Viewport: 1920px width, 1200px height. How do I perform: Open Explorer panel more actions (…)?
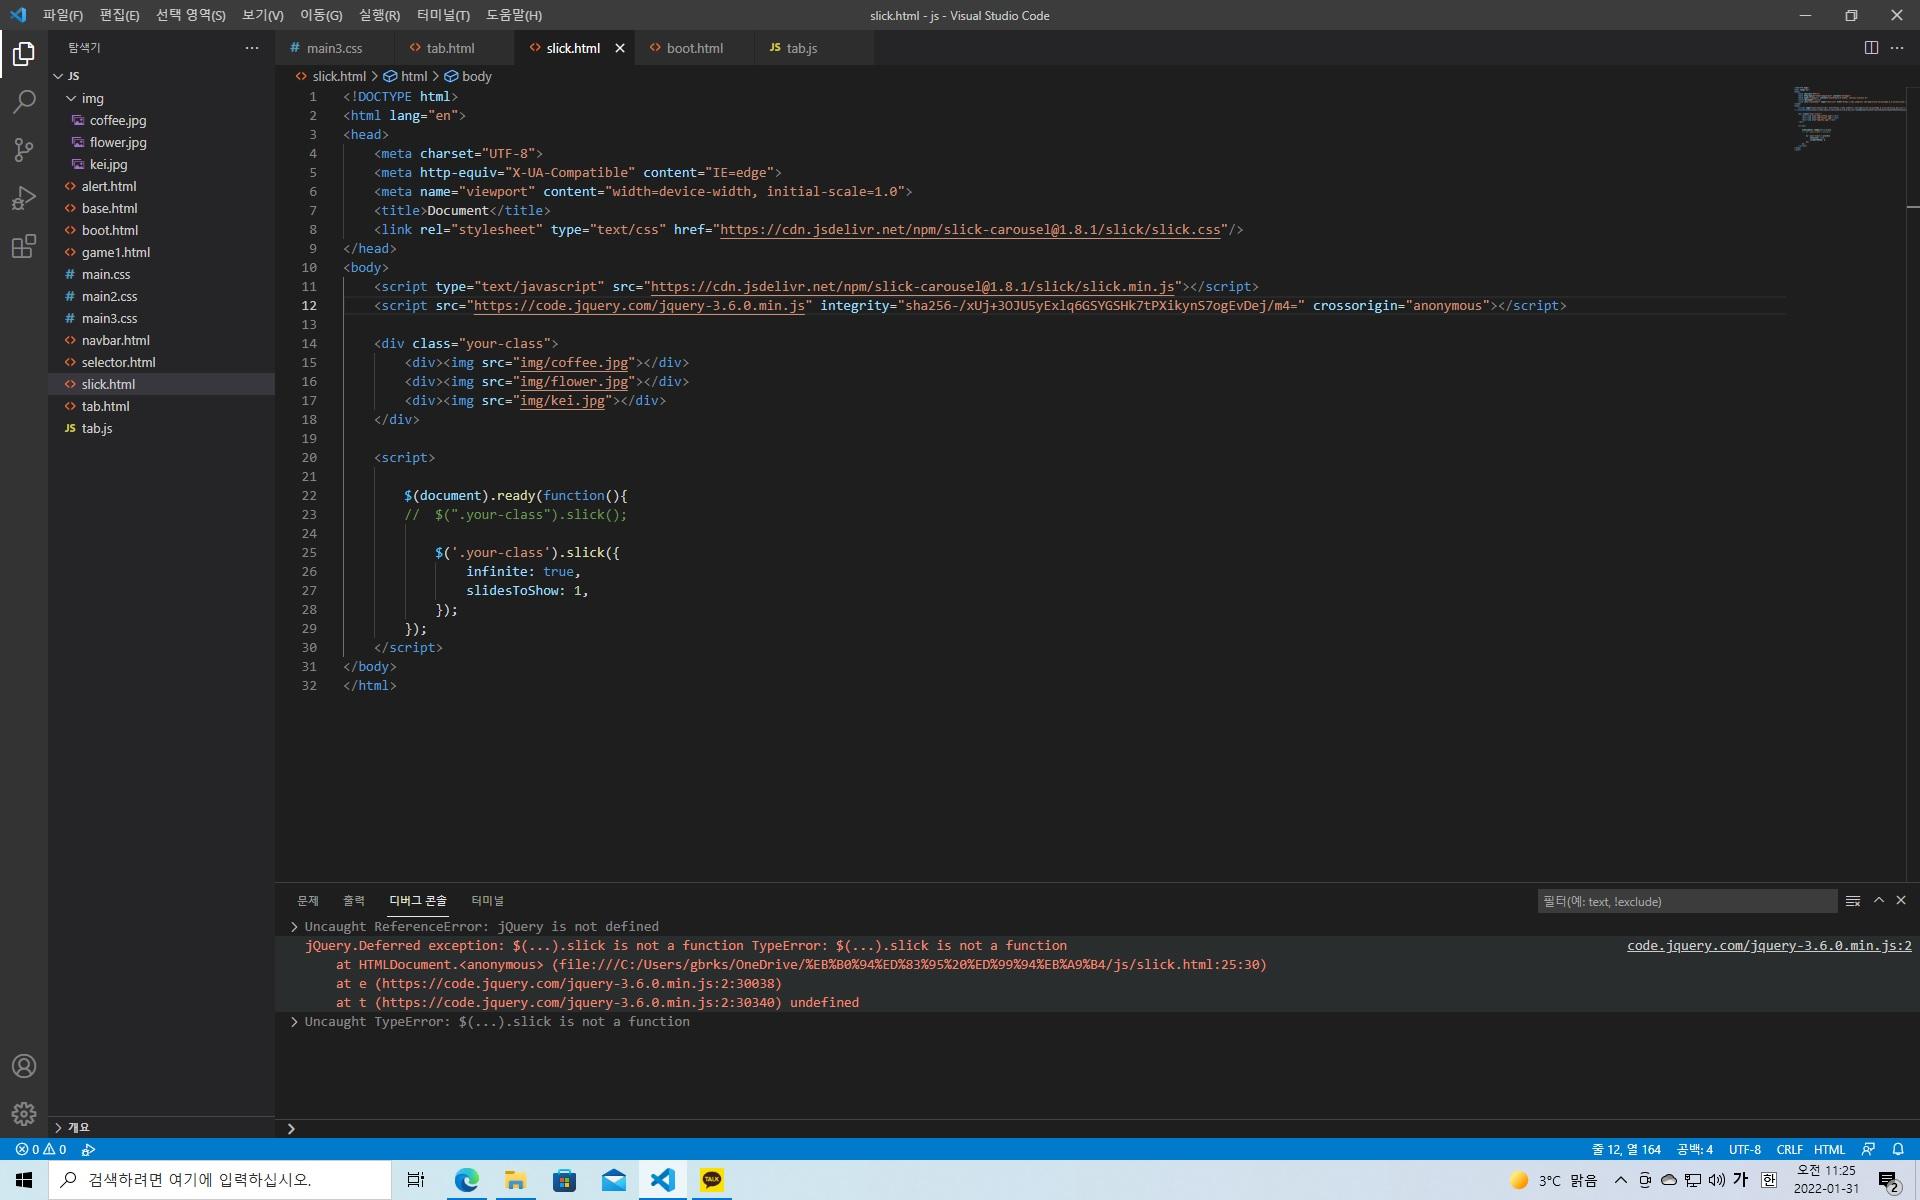coord(252,48)
